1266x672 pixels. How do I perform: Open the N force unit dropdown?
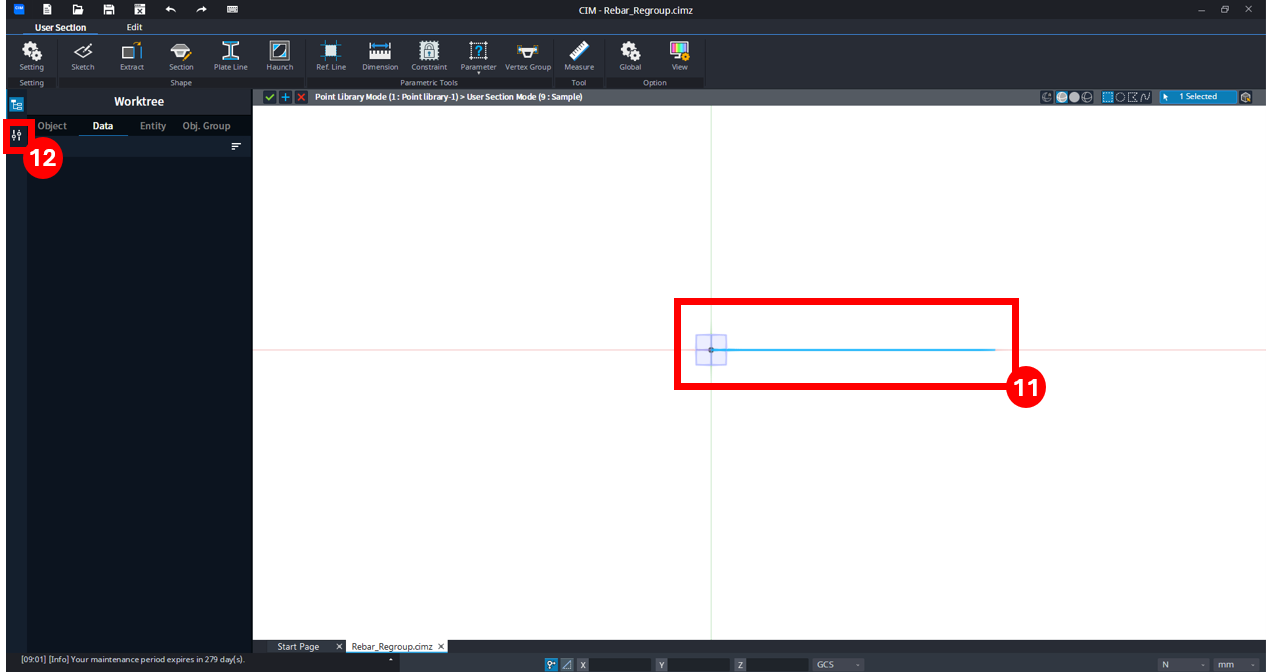[1183, 664]
